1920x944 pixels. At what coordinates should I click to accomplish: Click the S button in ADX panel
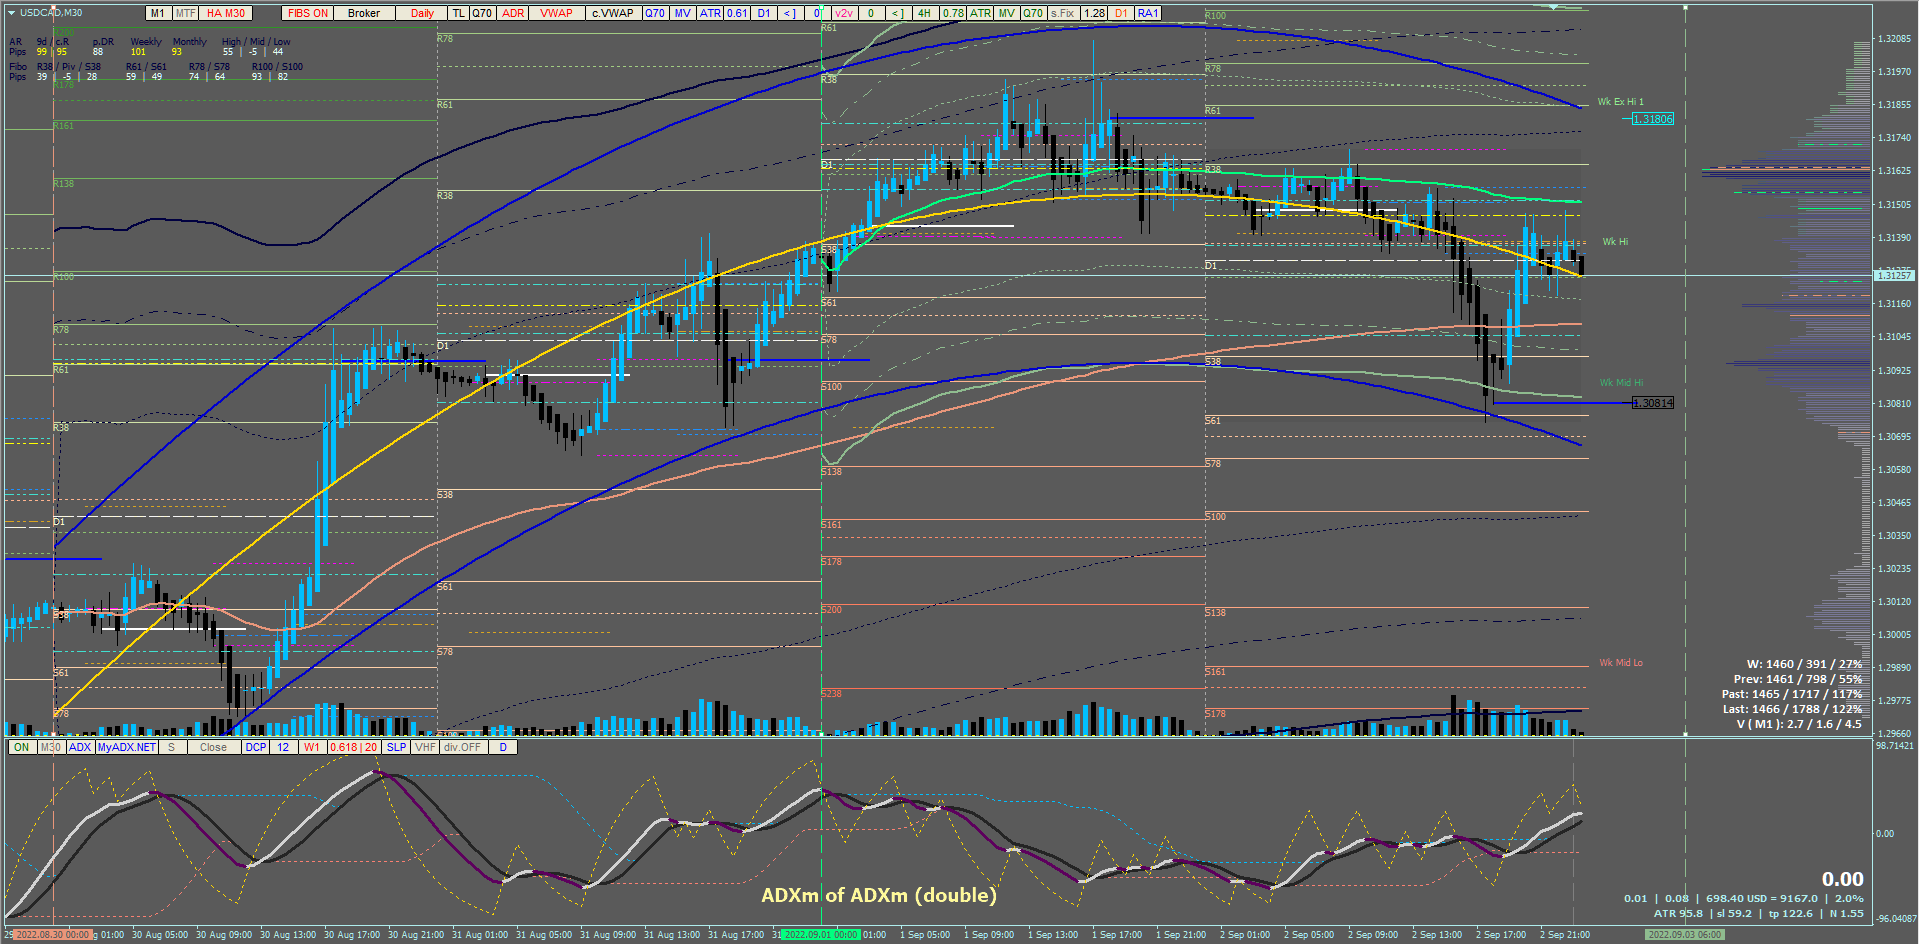pos(172,747)
